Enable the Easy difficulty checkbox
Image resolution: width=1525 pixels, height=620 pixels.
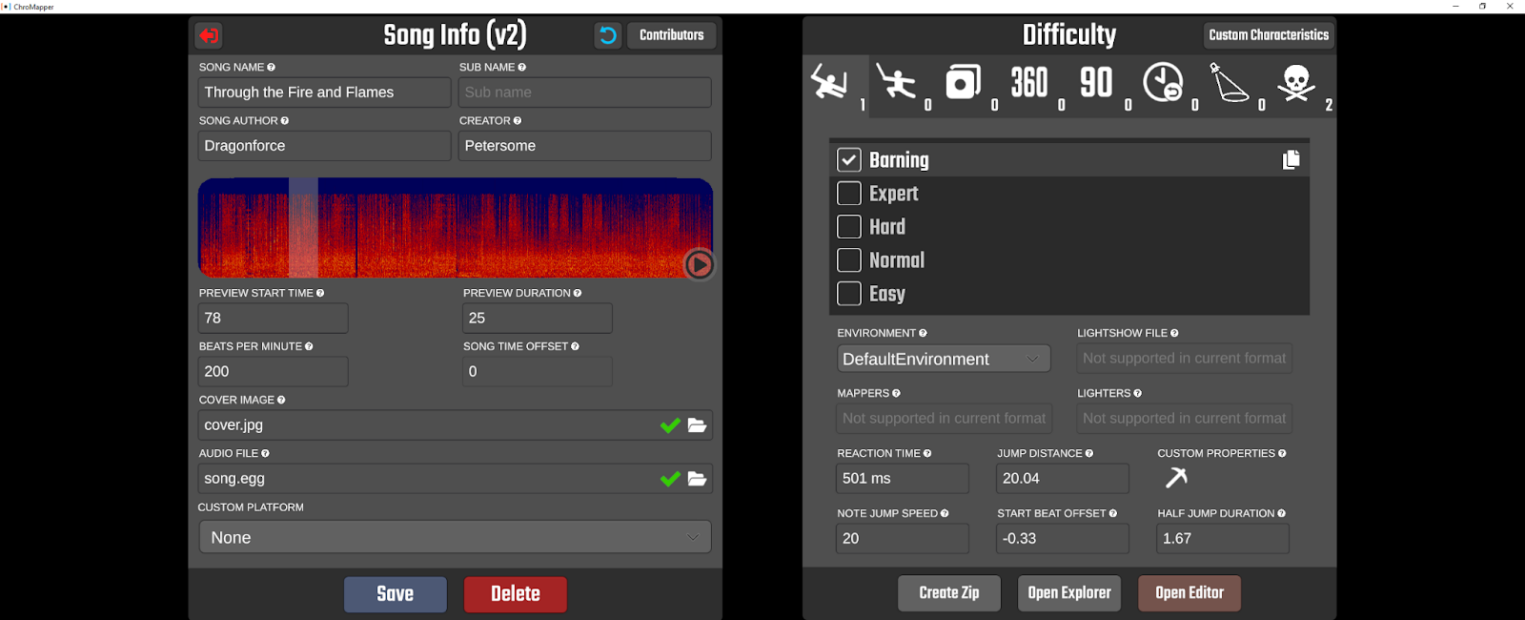pos(849,294)
